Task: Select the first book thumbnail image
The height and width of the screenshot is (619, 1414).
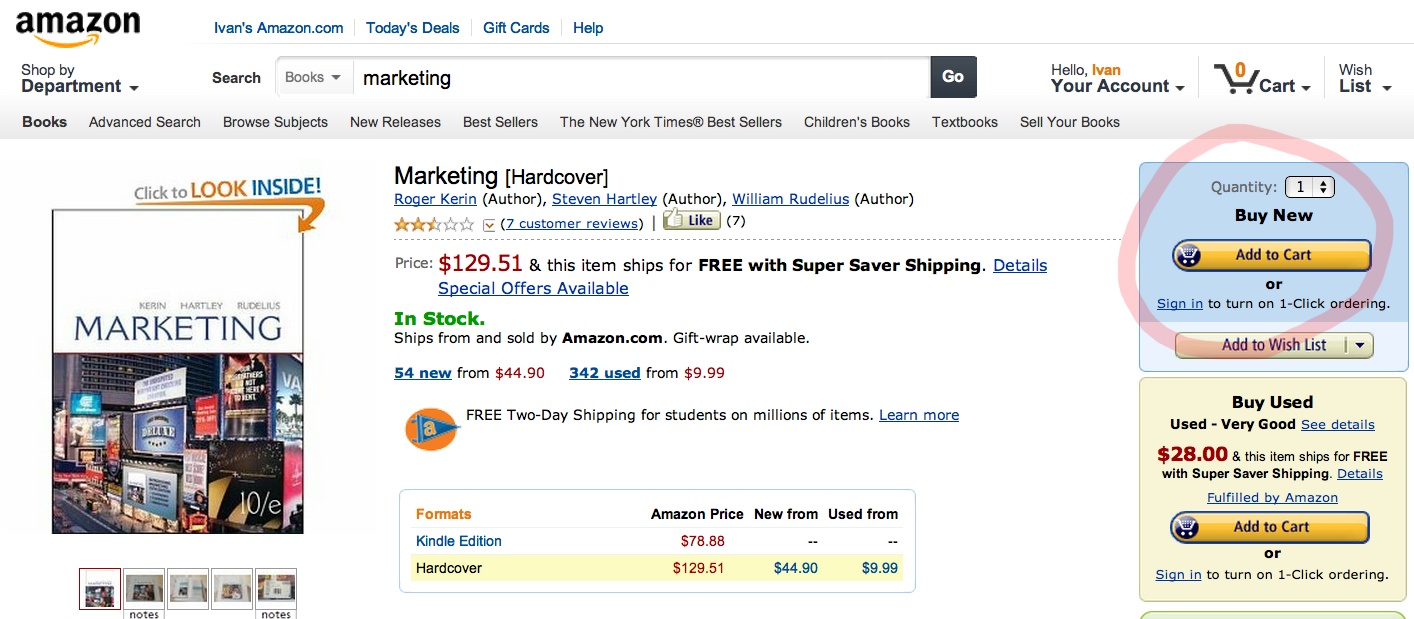Action: [x=100, y=589]
